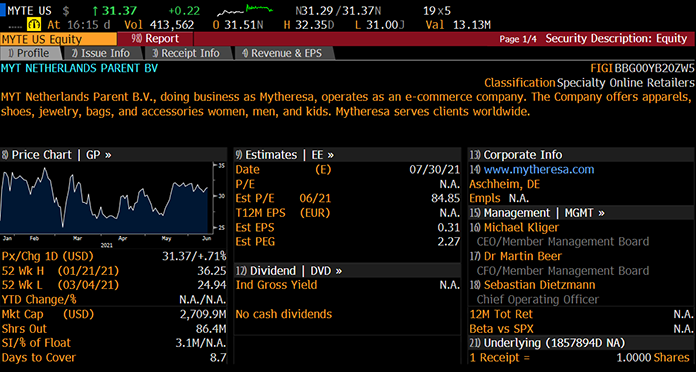Image resolution: width=696 pixels, height=372 pixels.
Task: Visit www.mytheresa.com link
Action: pos(538,170)
